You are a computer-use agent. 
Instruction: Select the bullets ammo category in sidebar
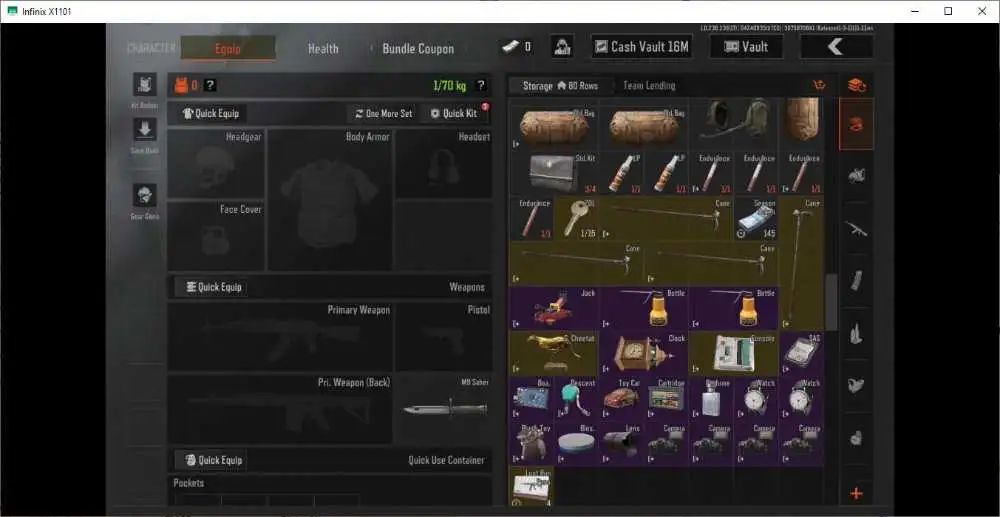(x=856, y=333)
